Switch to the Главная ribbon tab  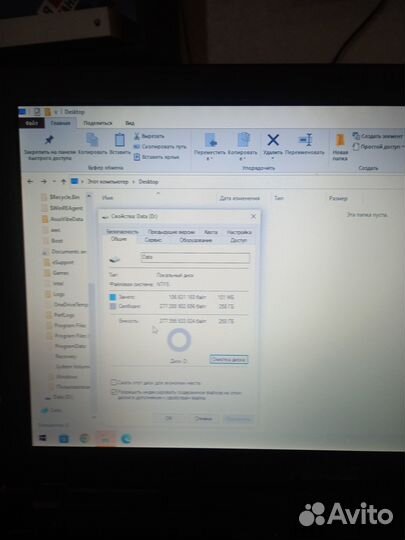click(x=60, y=123)
